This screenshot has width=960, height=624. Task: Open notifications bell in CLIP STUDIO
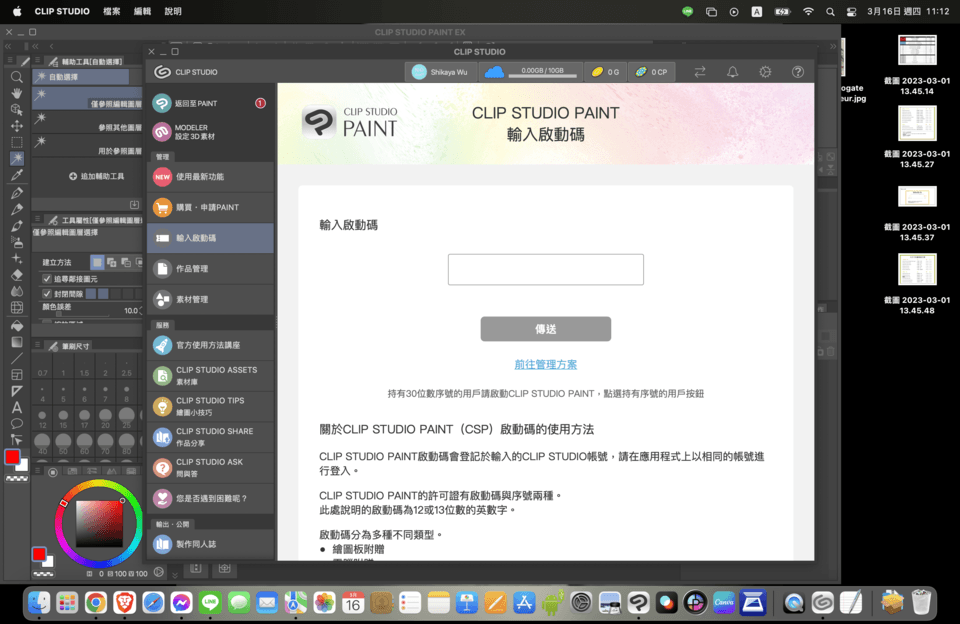tap(732, 72)
